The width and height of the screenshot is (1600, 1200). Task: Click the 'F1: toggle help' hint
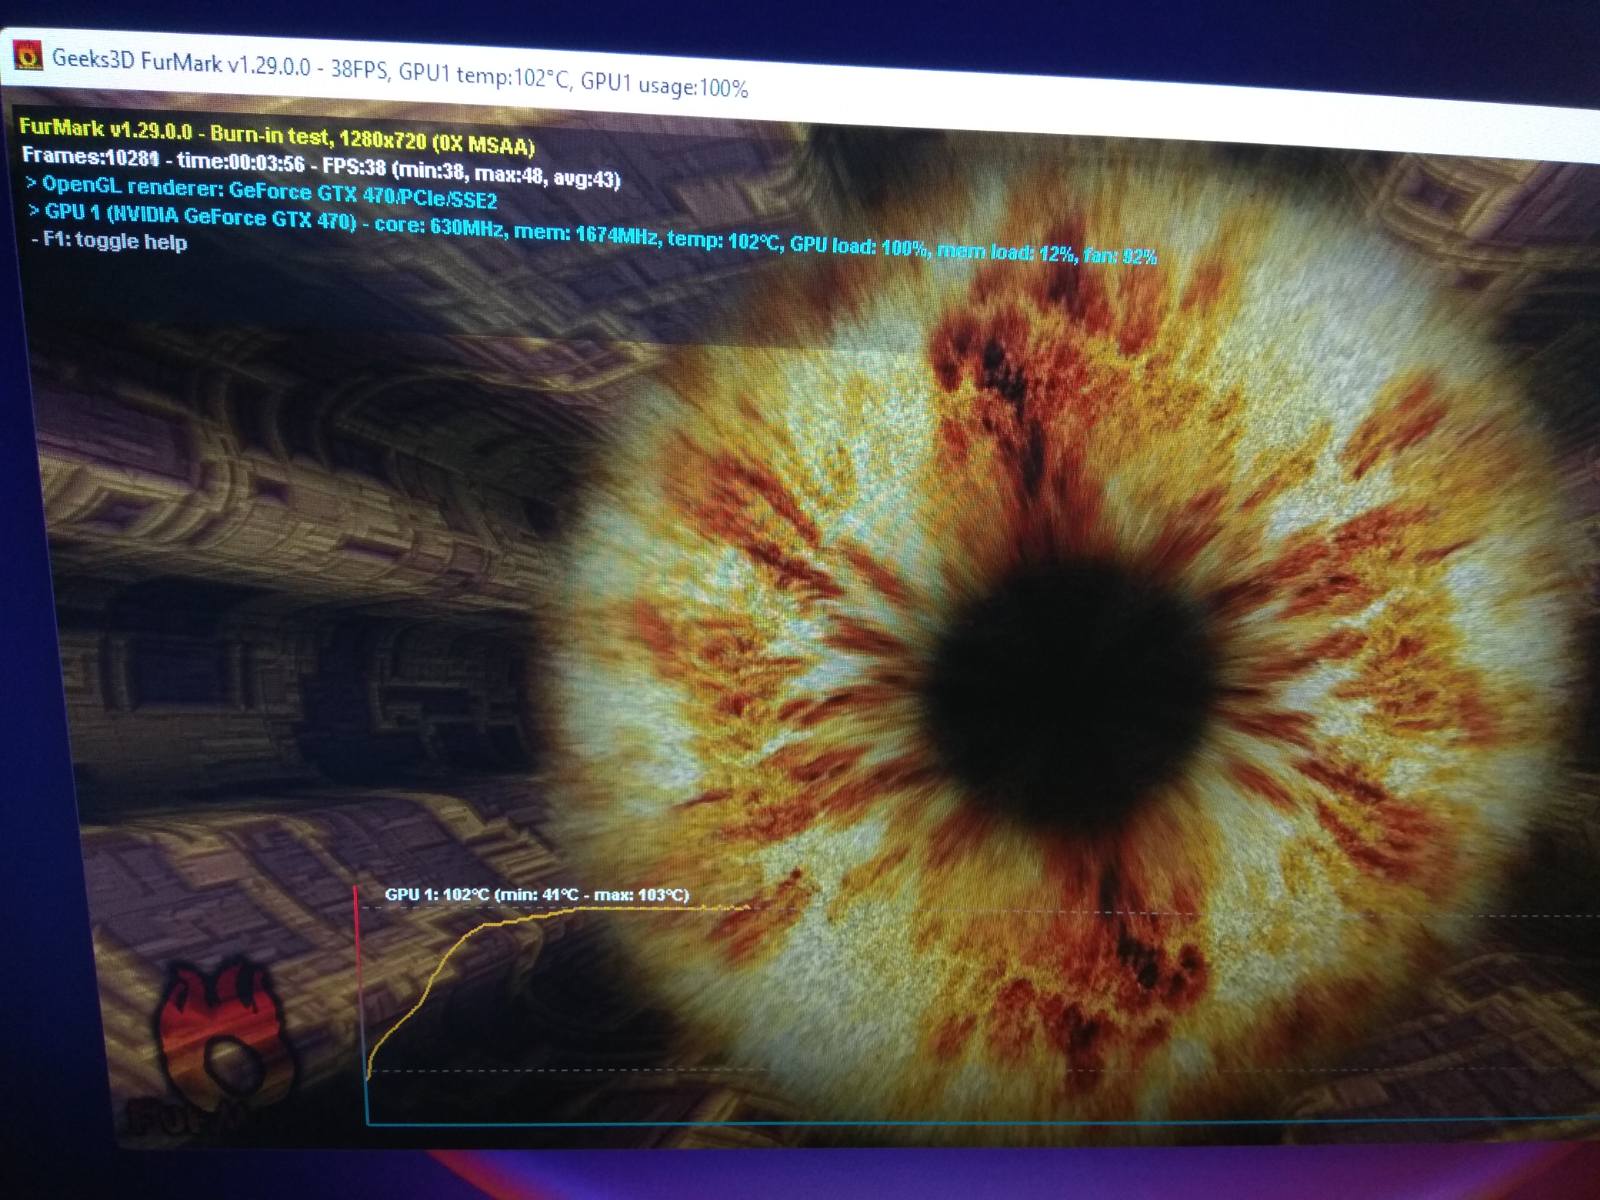click(x=110, y=241)
